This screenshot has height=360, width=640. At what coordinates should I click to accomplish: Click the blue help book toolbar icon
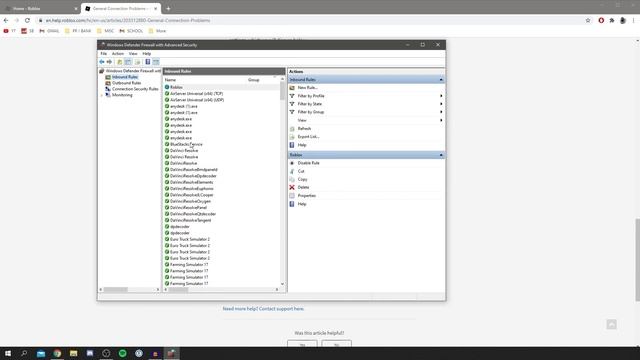147,62
